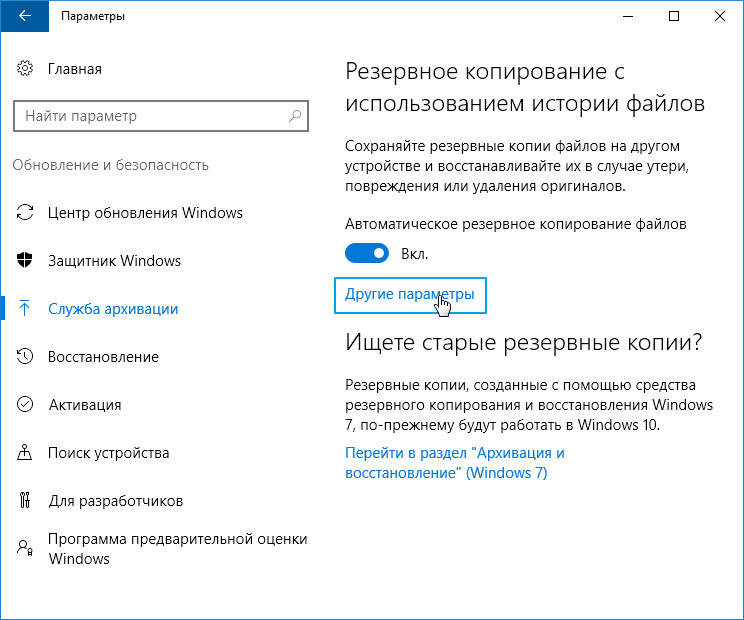Open the Служба архивации section
Image resolution: width=744 pixels, height=620 pixels.
click(x=113, y=309)
